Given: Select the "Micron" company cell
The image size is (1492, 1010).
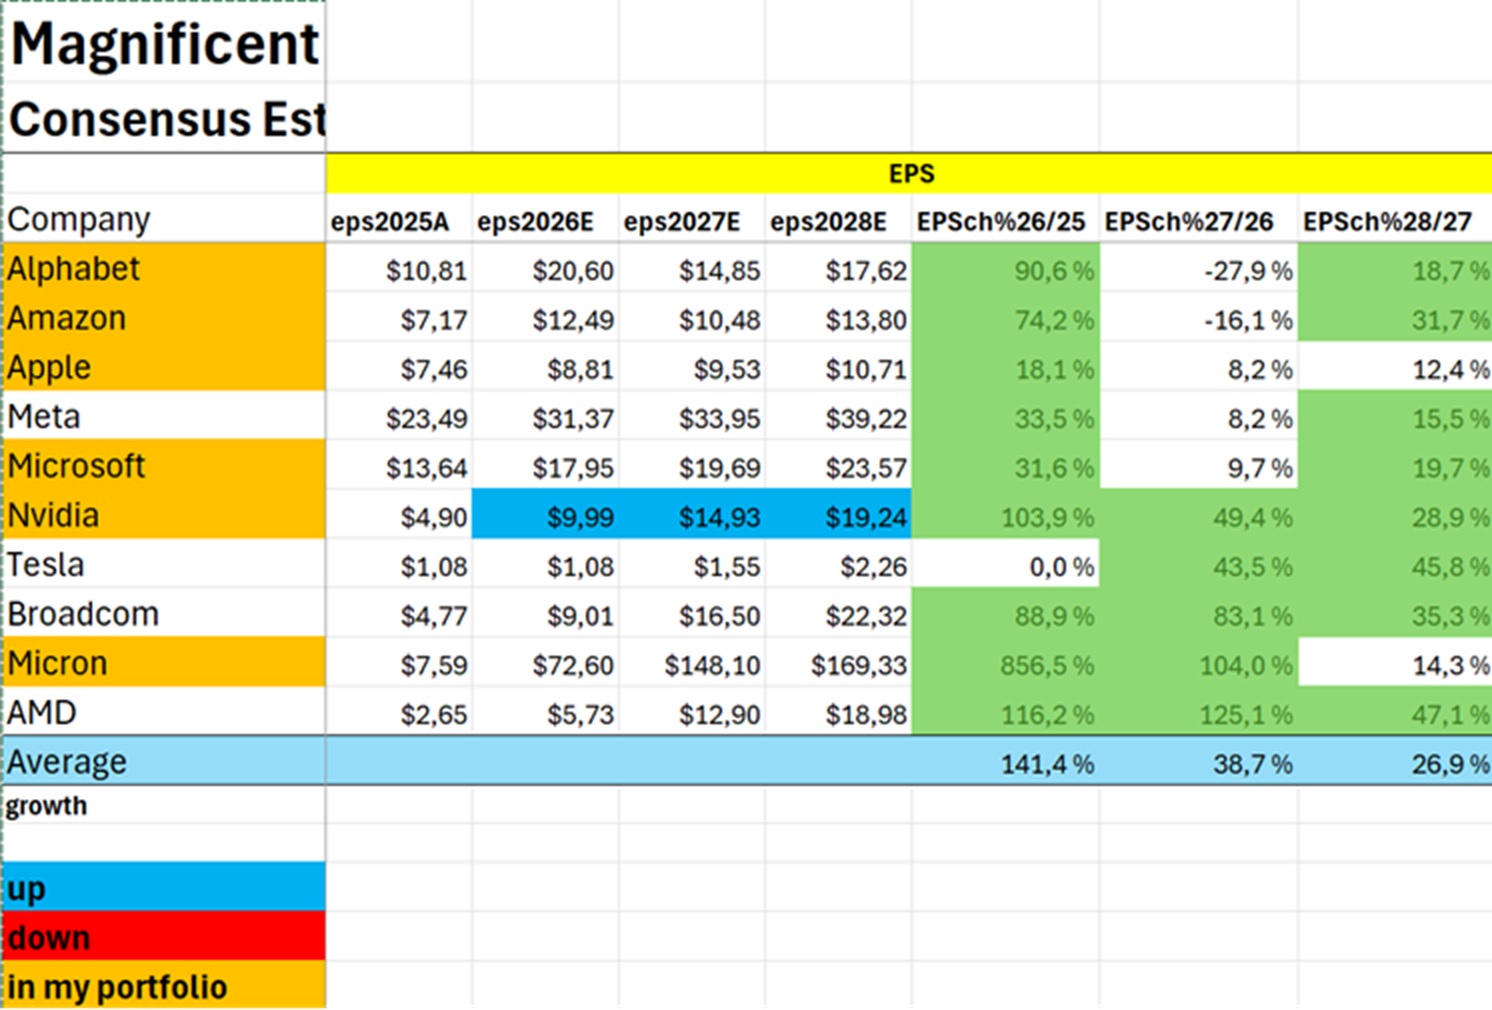Looking at the screenshot, I should (x=164, y=662).
